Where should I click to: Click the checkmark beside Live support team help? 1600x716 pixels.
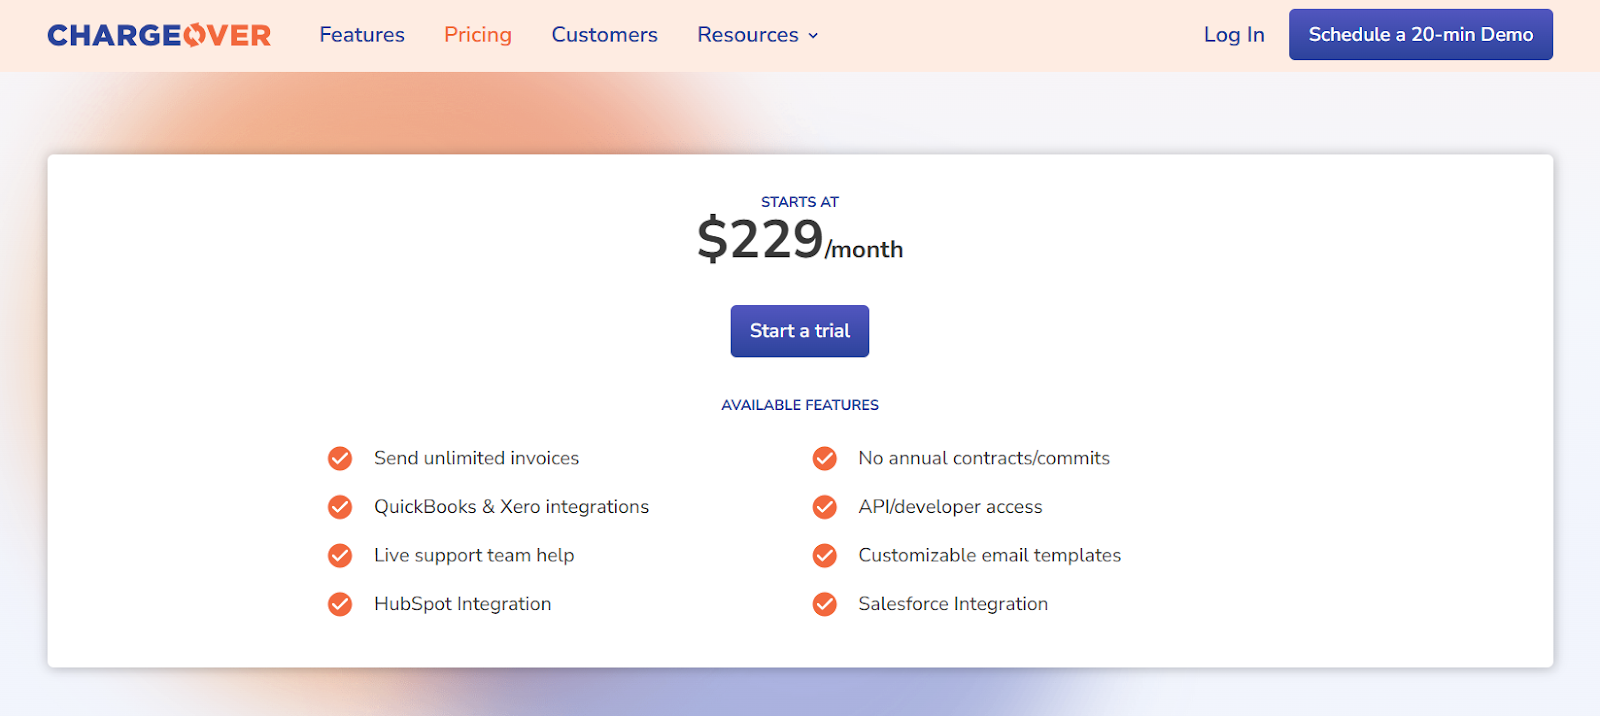340,555
